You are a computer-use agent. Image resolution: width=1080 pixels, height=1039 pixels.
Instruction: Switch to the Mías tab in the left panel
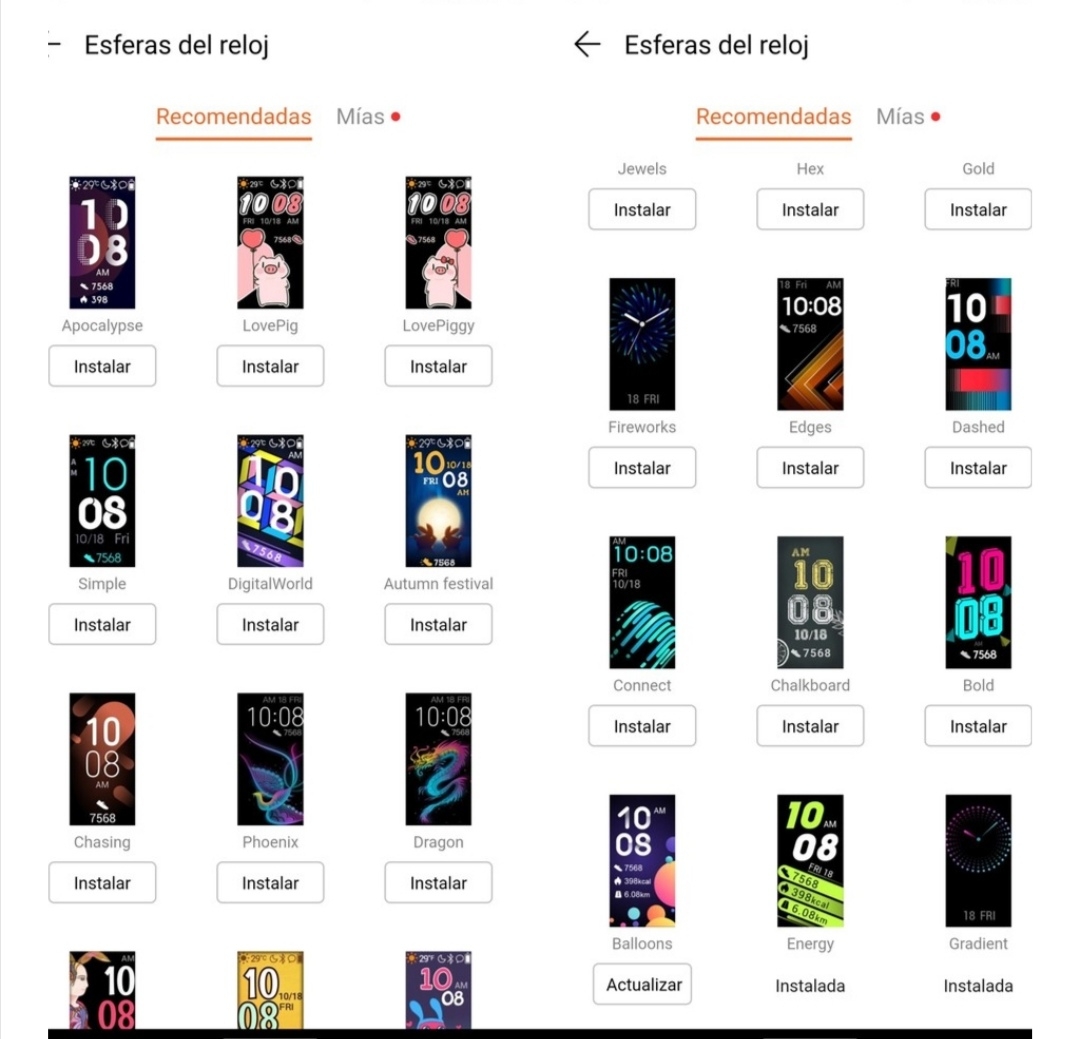click(x=360, y=117)
